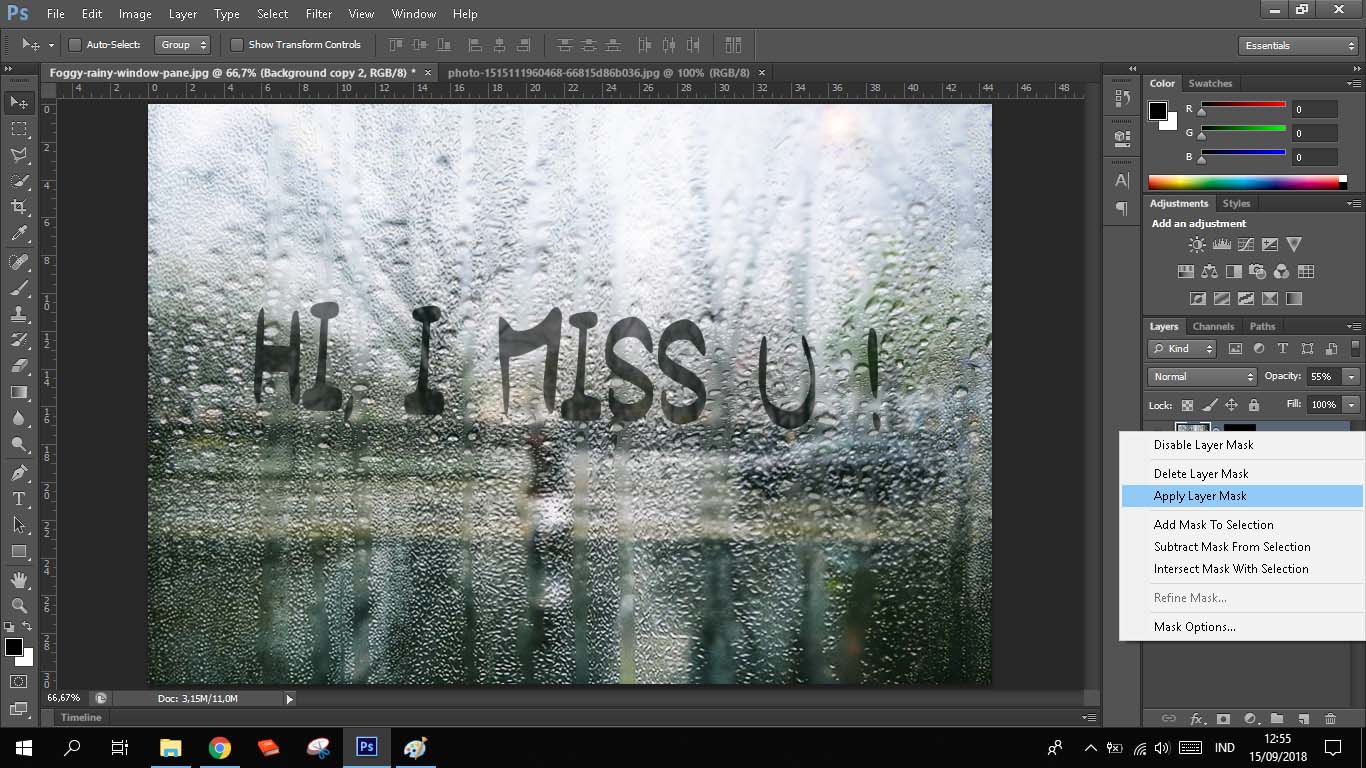Toggle the lock transparent pixels button
The height and width of the screenshot is (768, 1366).
click(x=1187, y=405)
